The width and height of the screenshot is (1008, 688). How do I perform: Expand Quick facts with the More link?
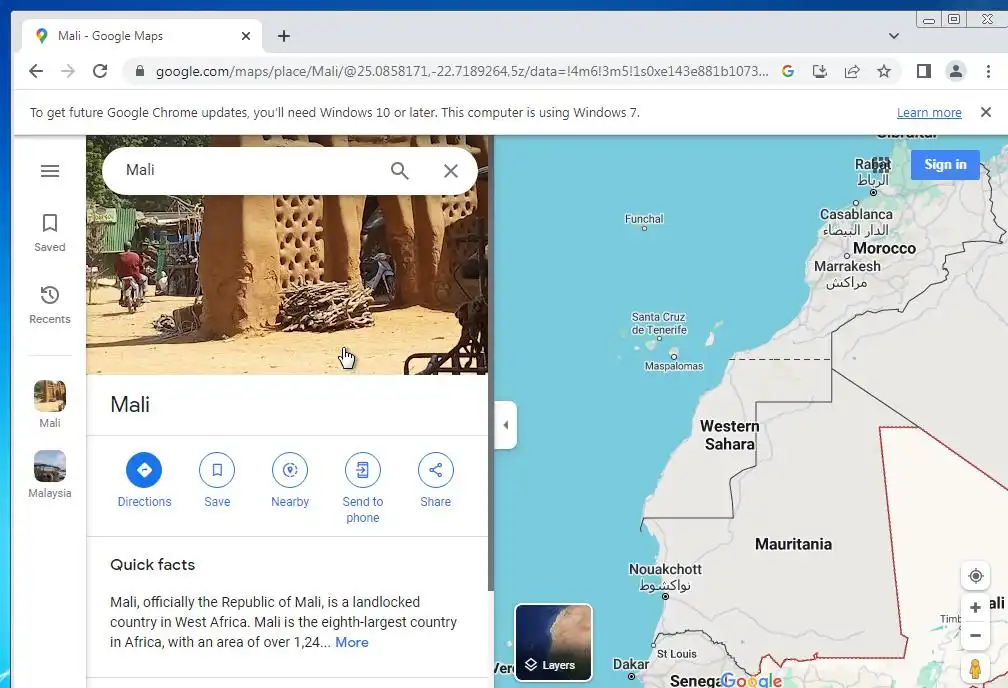coord(352,642)
